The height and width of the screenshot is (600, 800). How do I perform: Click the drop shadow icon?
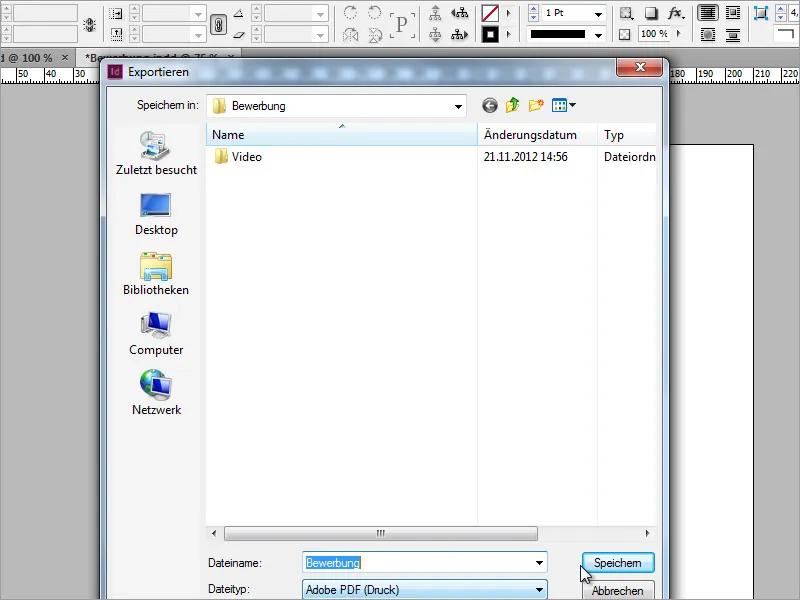click(x=651, y=13)
